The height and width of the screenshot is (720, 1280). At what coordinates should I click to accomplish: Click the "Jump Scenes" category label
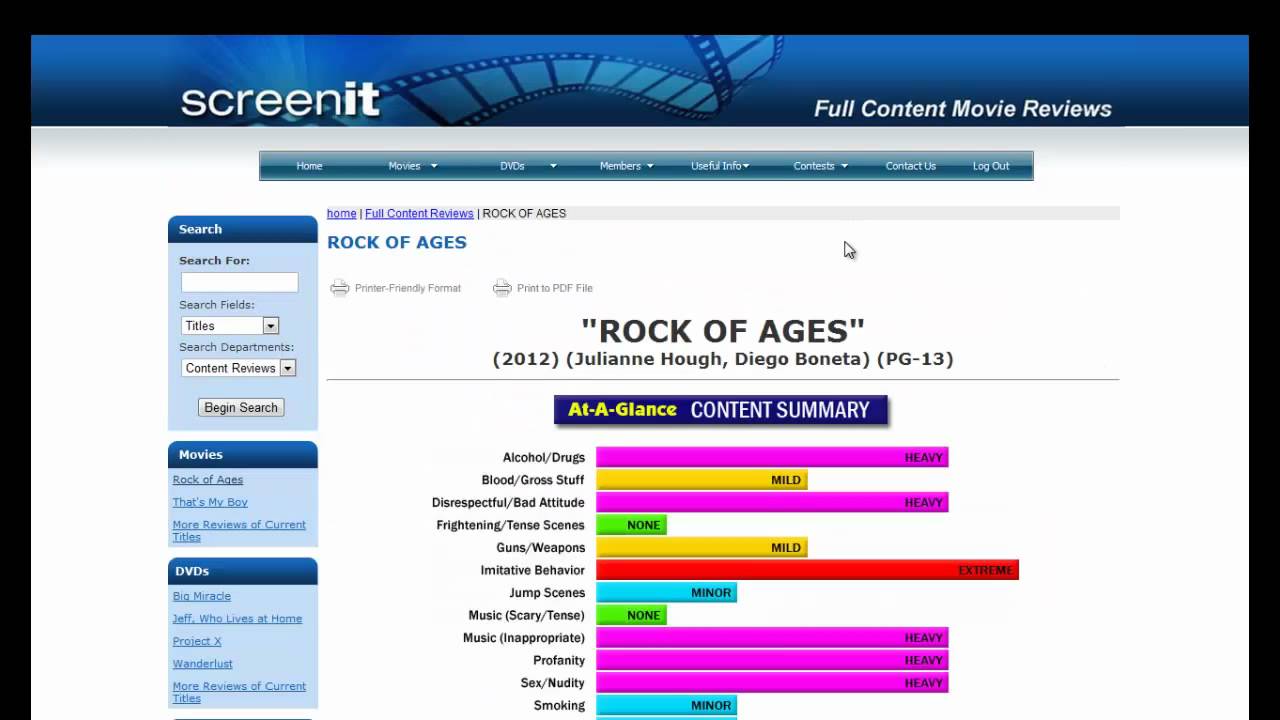pyautogui.click(x=547, y=593)
